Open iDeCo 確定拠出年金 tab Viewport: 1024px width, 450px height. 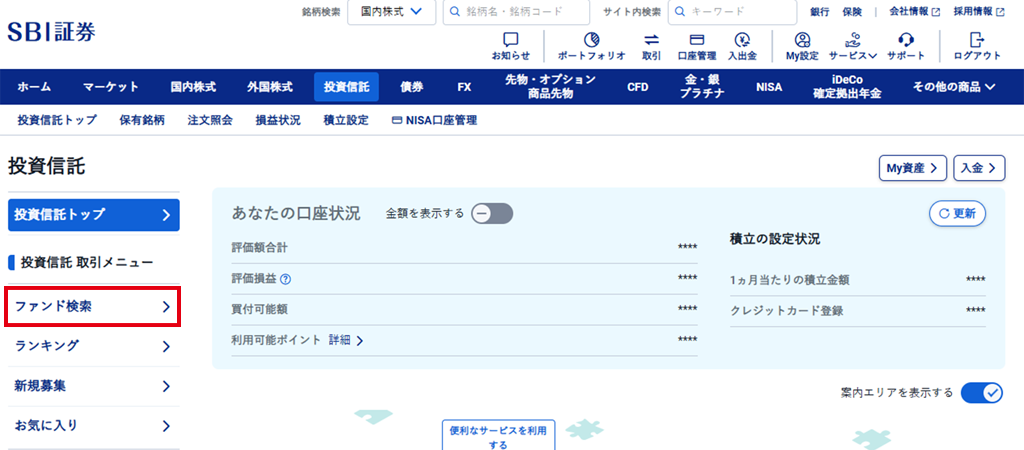[847, 87]
